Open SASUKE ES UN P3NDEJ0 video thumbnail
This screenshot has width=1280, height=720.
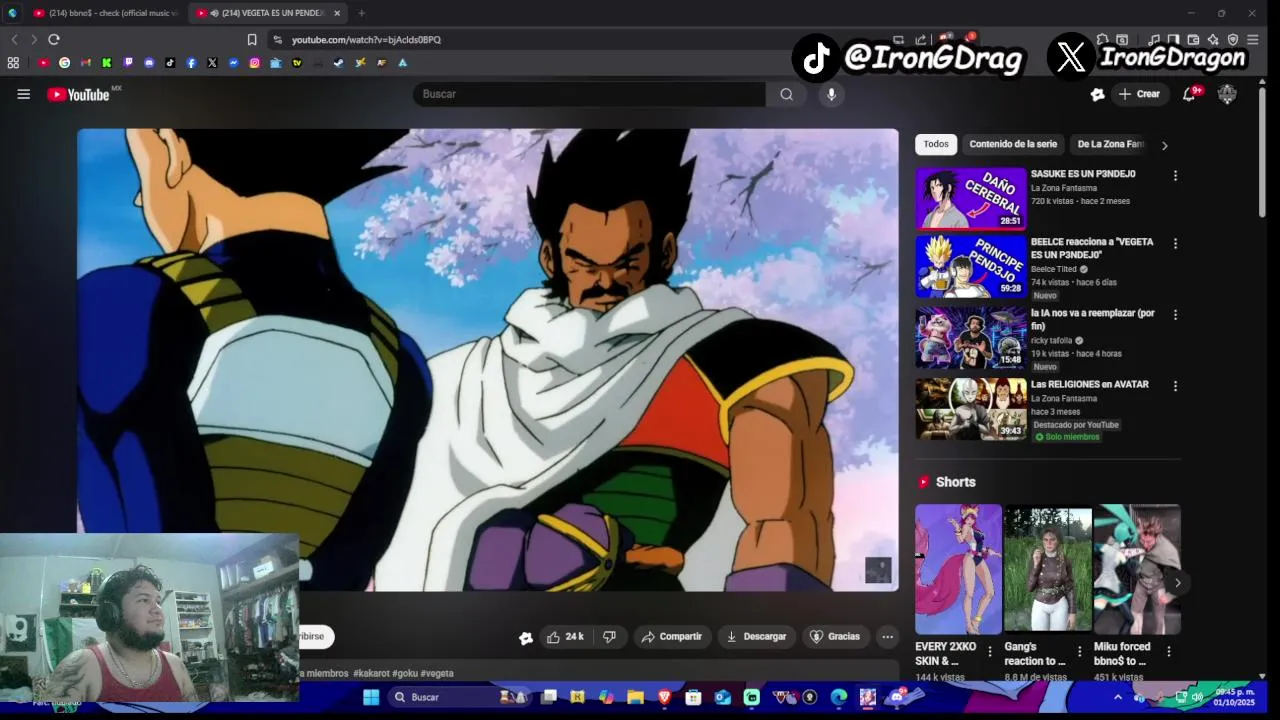click(x=971, y=198)
